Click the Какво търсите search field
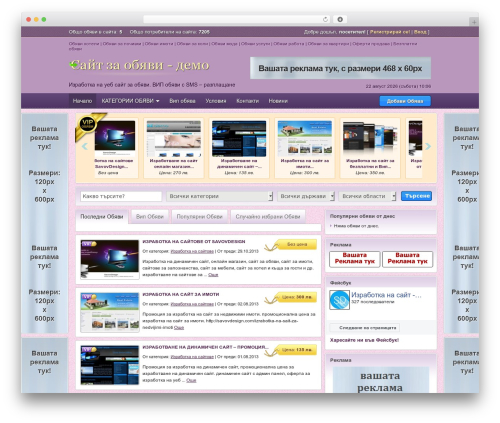Image resolution: width=500 pixels, height=423 pixels. coord(121,196)
